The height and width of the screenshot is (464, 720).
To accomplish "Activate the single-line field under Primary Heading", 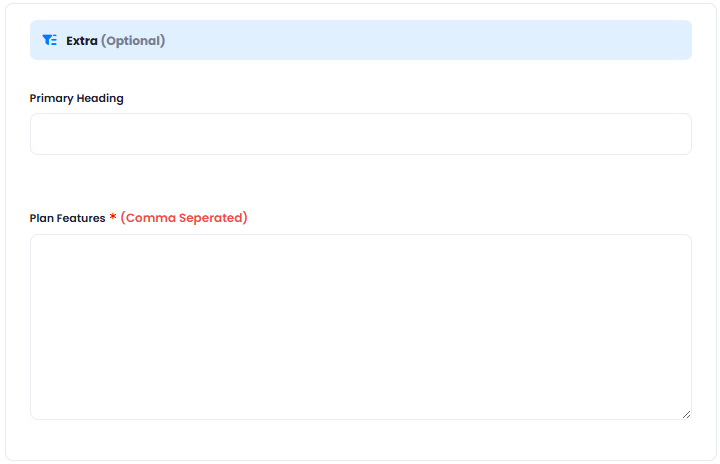I will [360, 134].
